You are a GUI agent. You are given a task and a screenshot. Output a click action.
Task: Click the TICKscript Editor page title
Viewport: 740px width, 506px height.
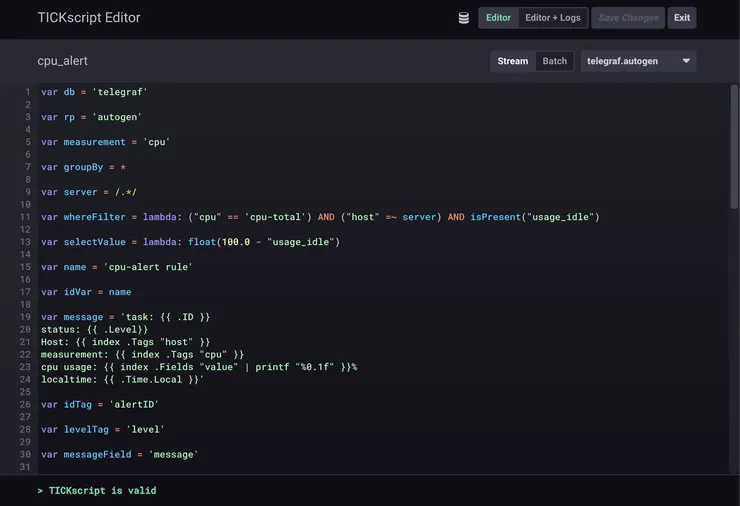coord(89,18)
